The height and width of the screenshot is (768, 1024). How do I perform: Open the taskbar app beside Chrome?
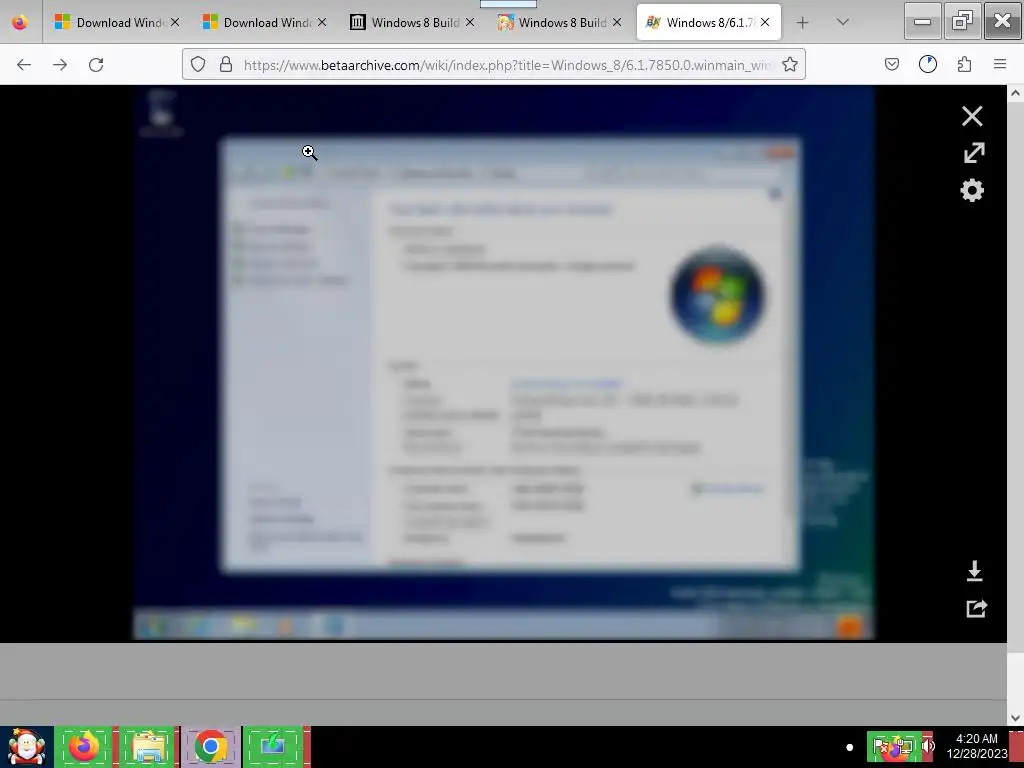click(x=274, y=746)
